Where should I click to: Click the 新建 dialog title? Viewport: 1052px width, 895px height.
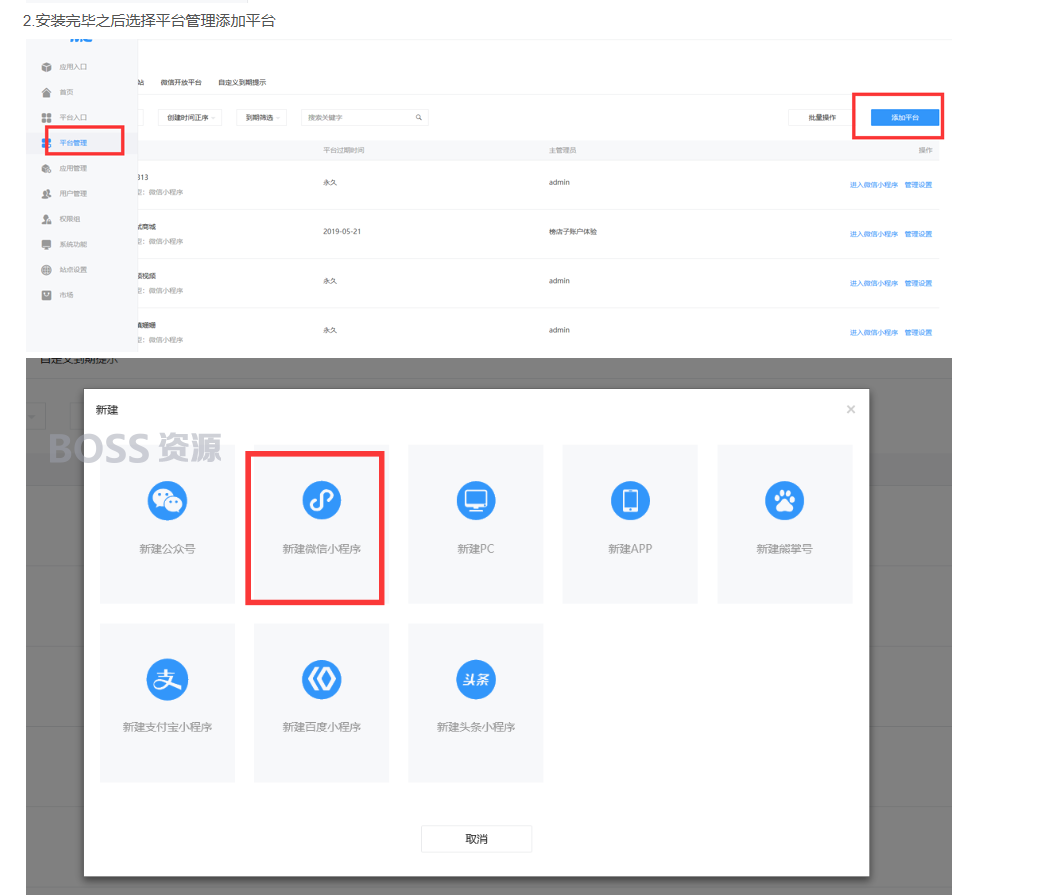point(107,410)
